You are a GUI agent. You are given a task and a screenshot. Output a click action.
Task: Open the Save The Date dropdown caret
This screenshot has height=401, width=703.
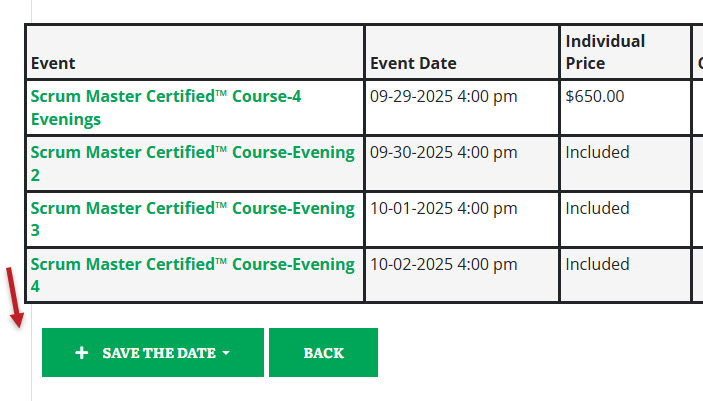coord(226,353)
